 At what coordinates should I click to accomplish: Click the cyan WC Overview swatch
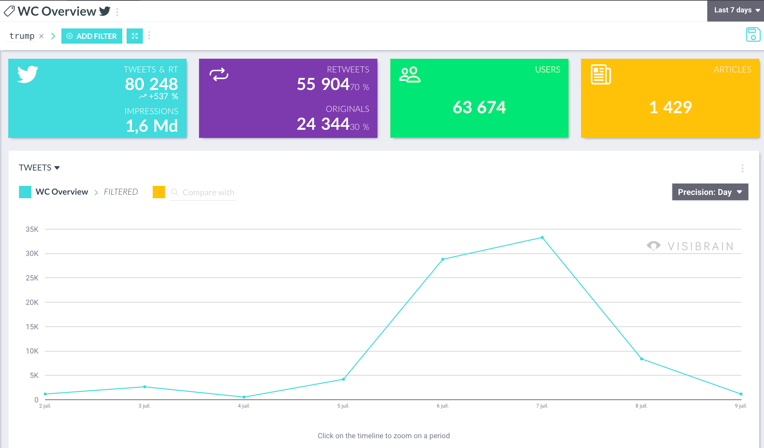click(25, 192)
